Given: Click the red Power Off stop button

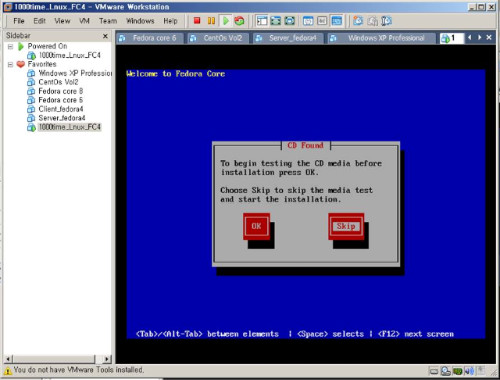Looking at the screenshot, I should pos(197,21).
